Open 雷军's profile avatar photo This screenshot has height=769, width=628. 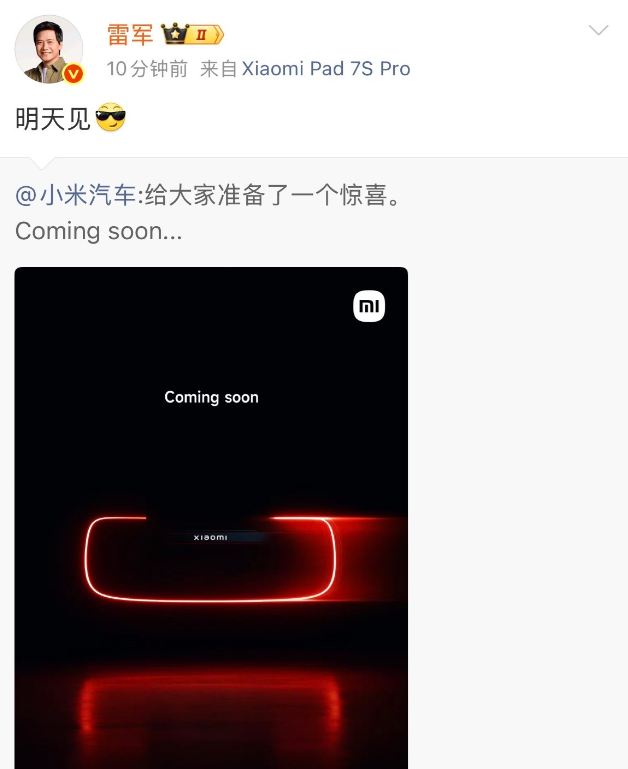pyautogui.click(x=49, y=49)
